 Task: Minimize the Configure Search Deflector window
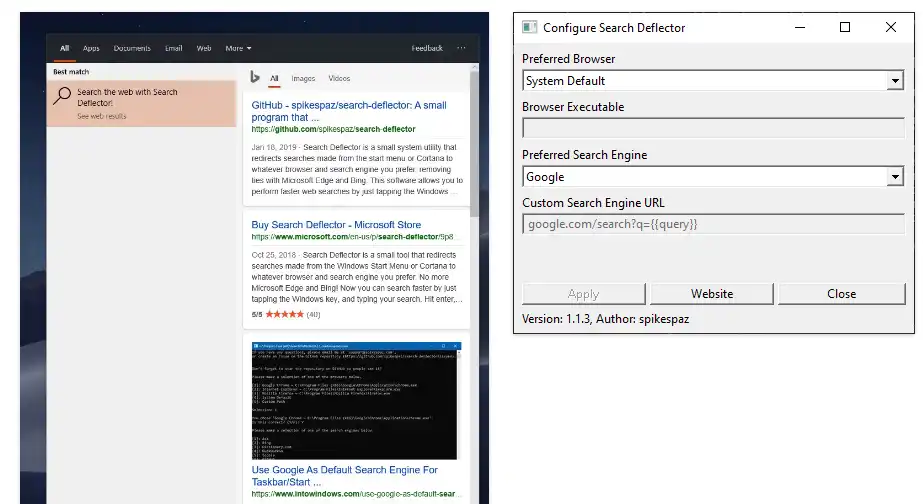coord(800,27)
